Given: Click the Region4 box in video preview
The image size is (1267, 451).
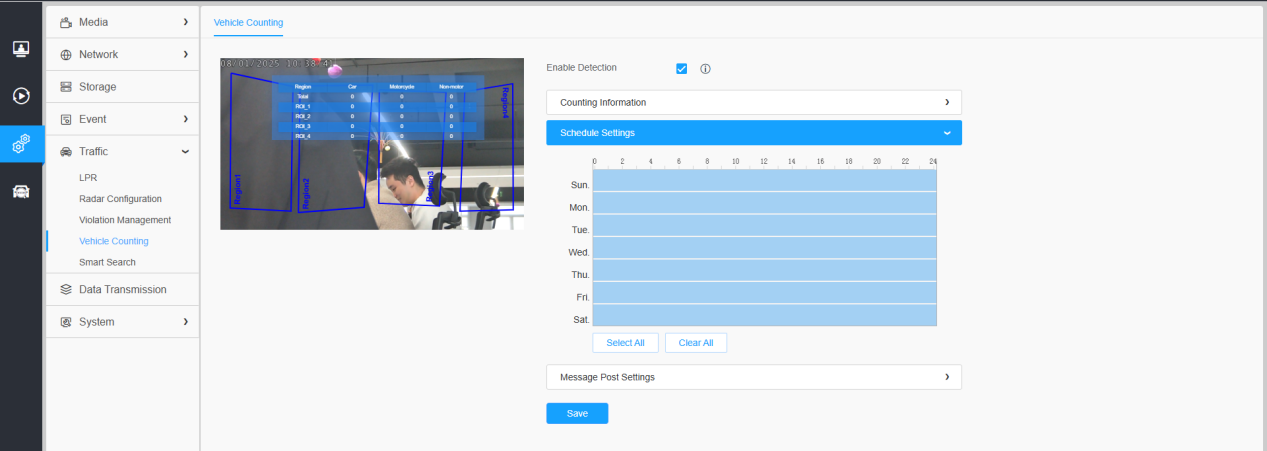Looking at the screenshot, I should tap(487, 146).
